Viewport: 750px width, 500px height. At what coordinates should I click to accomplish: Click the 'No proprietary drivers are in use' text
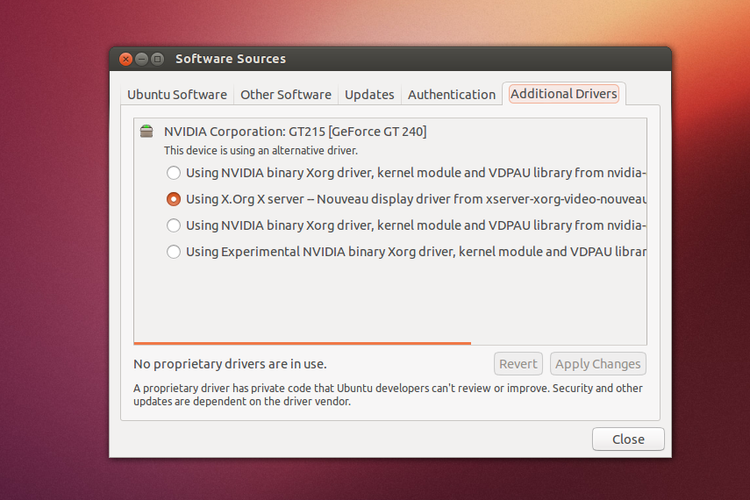click(x=230, y=364)
